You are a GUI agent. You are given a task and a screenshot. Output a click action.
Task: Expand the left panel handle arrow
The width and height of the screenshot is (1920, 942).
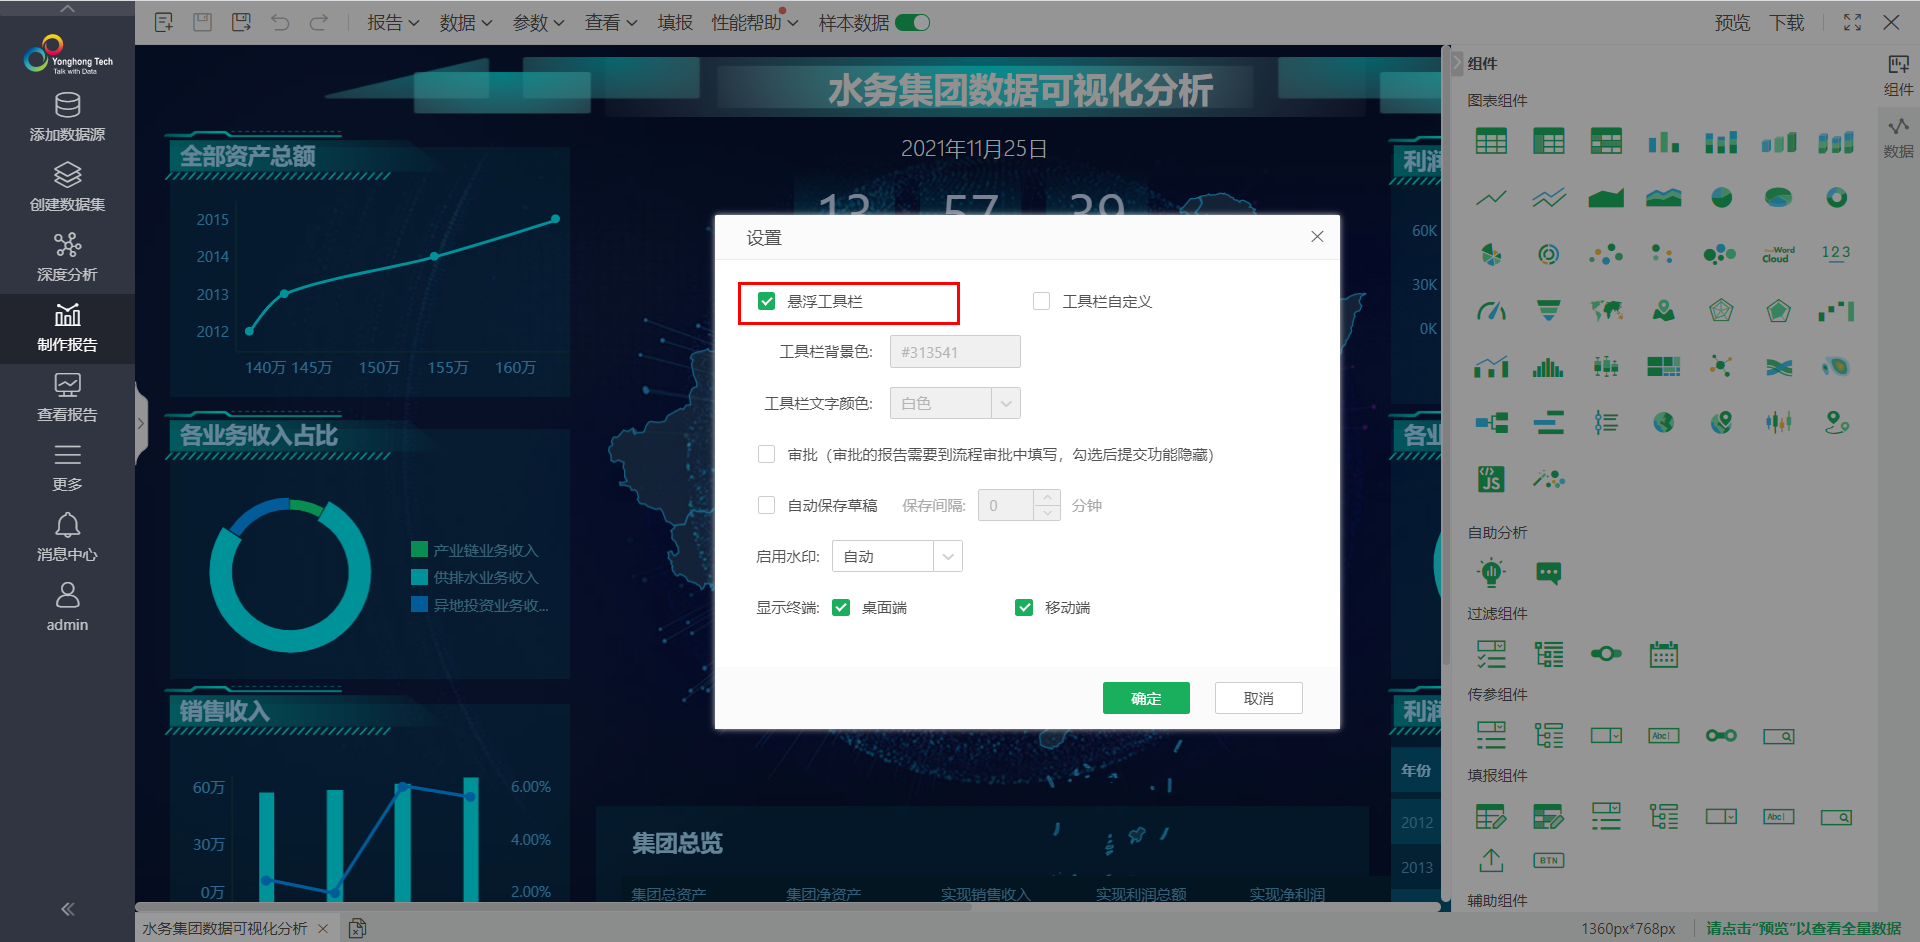pyautogui.click(x=141, y=424)
